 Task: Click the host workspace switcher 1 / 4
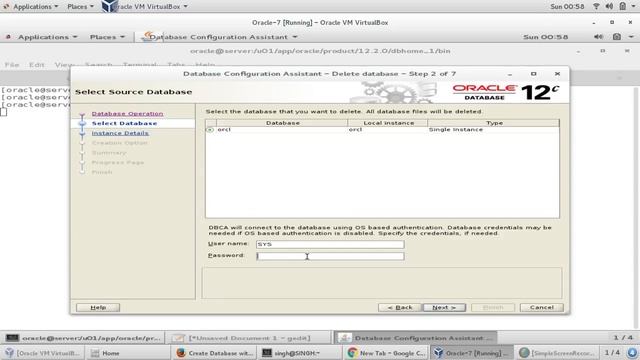pyautogui.click(x=612, y=353)
